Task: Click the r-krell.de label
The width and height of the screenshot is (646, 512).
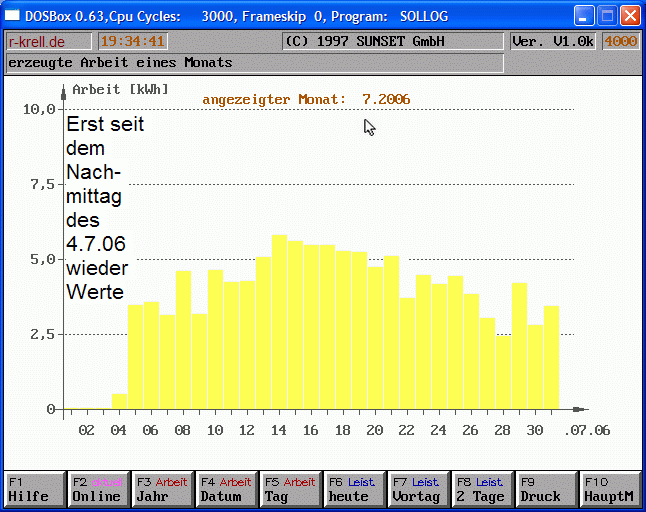Action: click(x=37, y=42)
